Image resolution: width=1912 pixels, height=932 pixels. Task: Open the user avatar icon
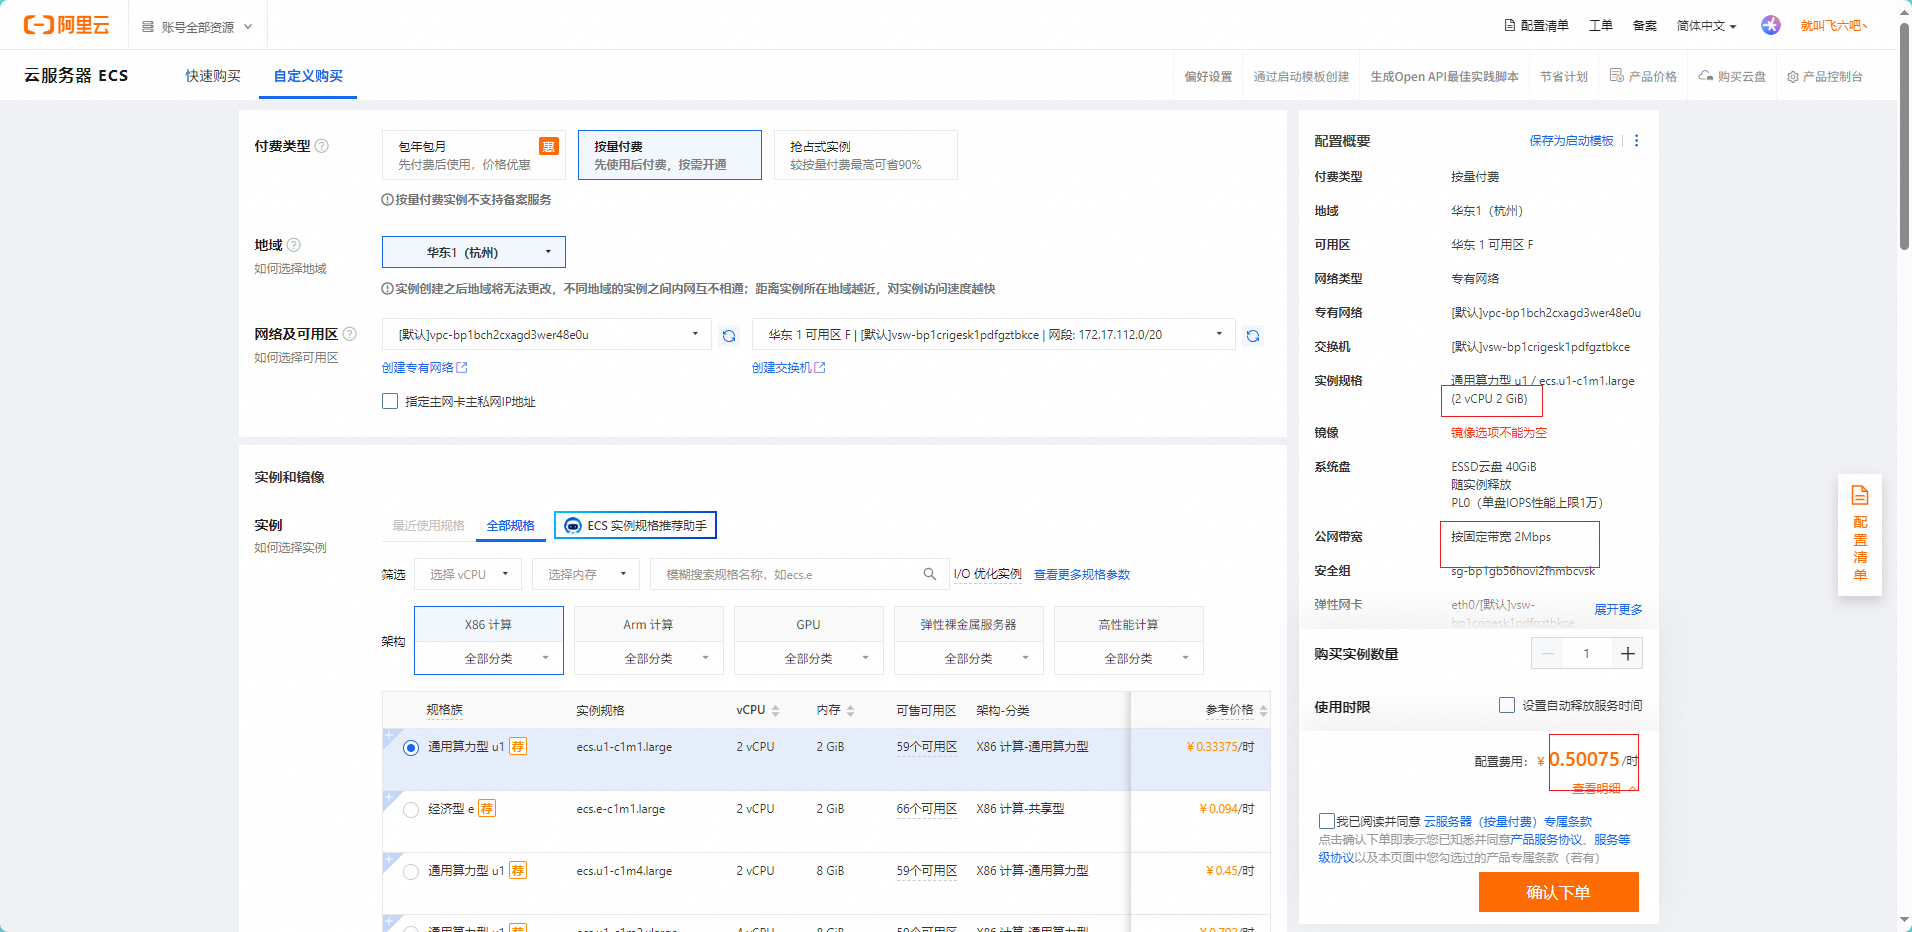pyautogui.click(x=1771, y=25)
